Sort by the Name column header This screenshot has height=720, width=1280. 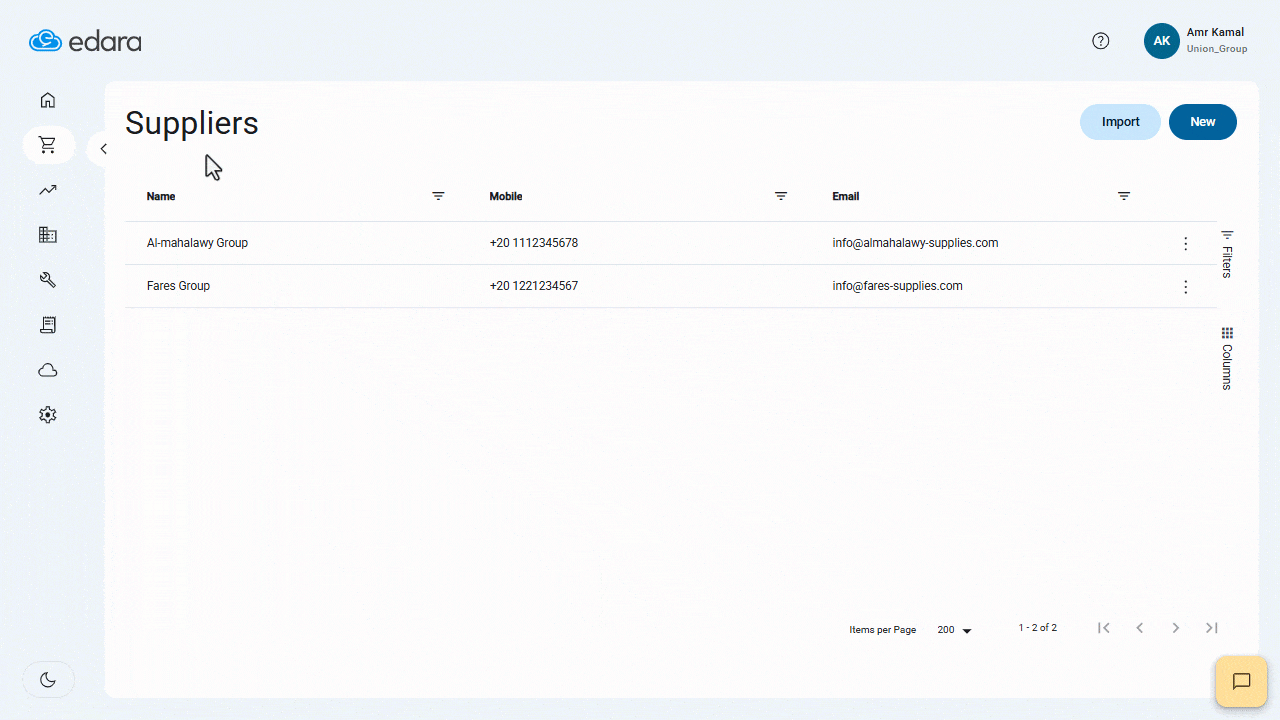[161, 196]
